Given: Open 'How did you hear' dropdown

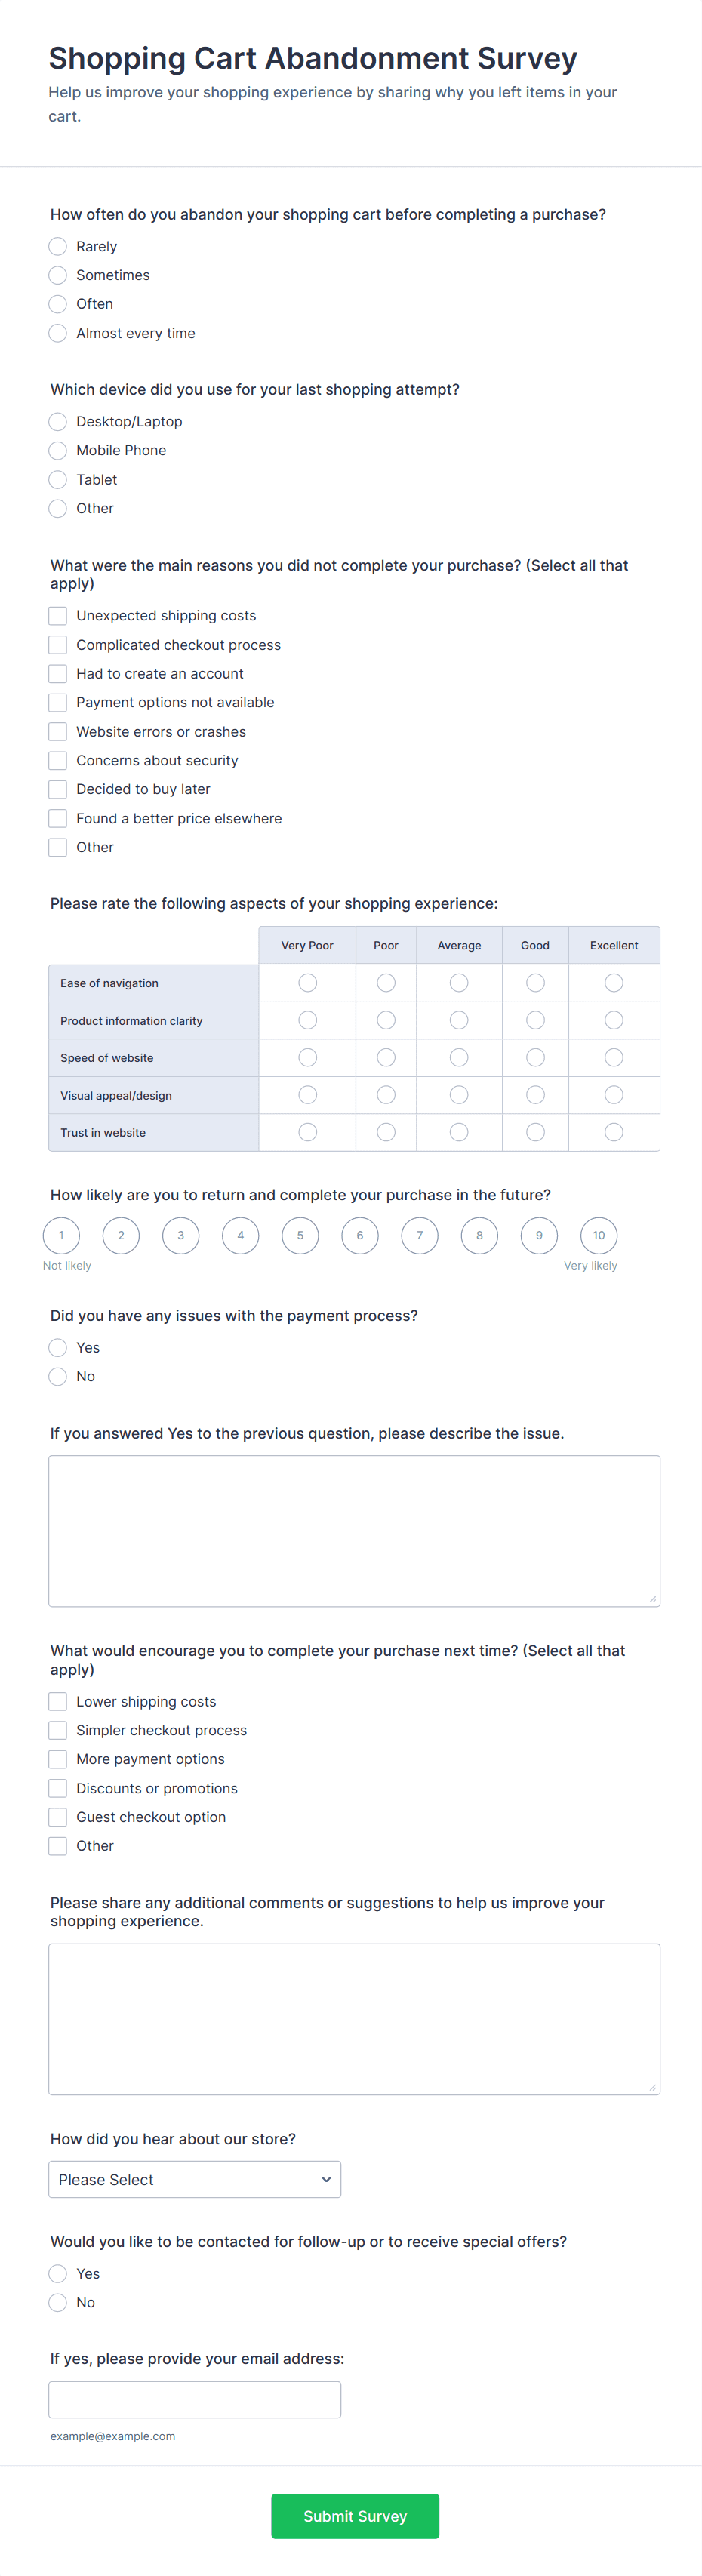Looking at the screenshot, I should click(194, 2179).
